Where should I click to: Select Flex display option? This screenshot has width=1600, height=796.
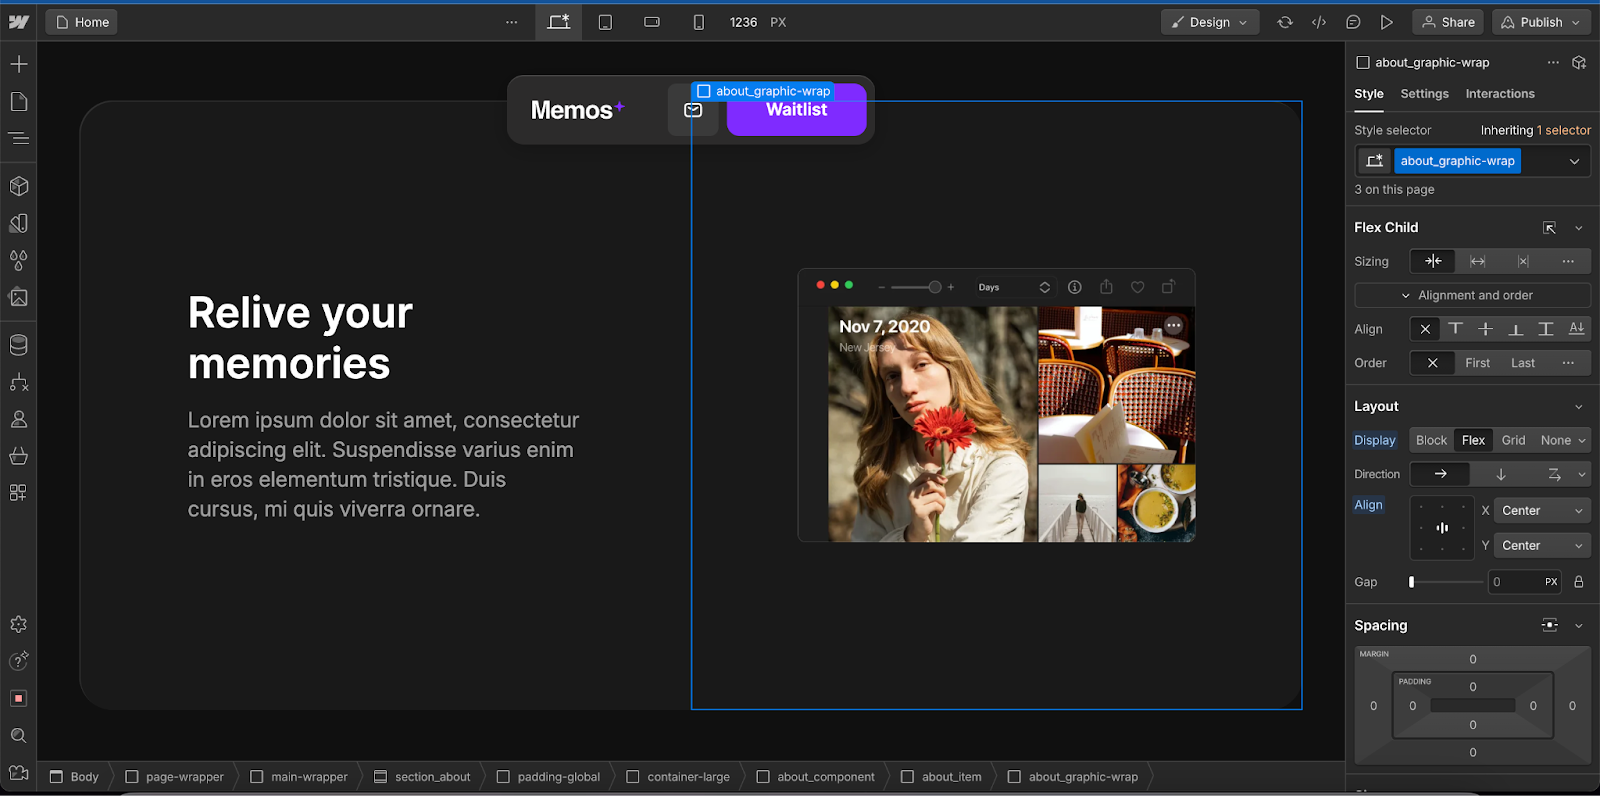(x=1473, y=440)
